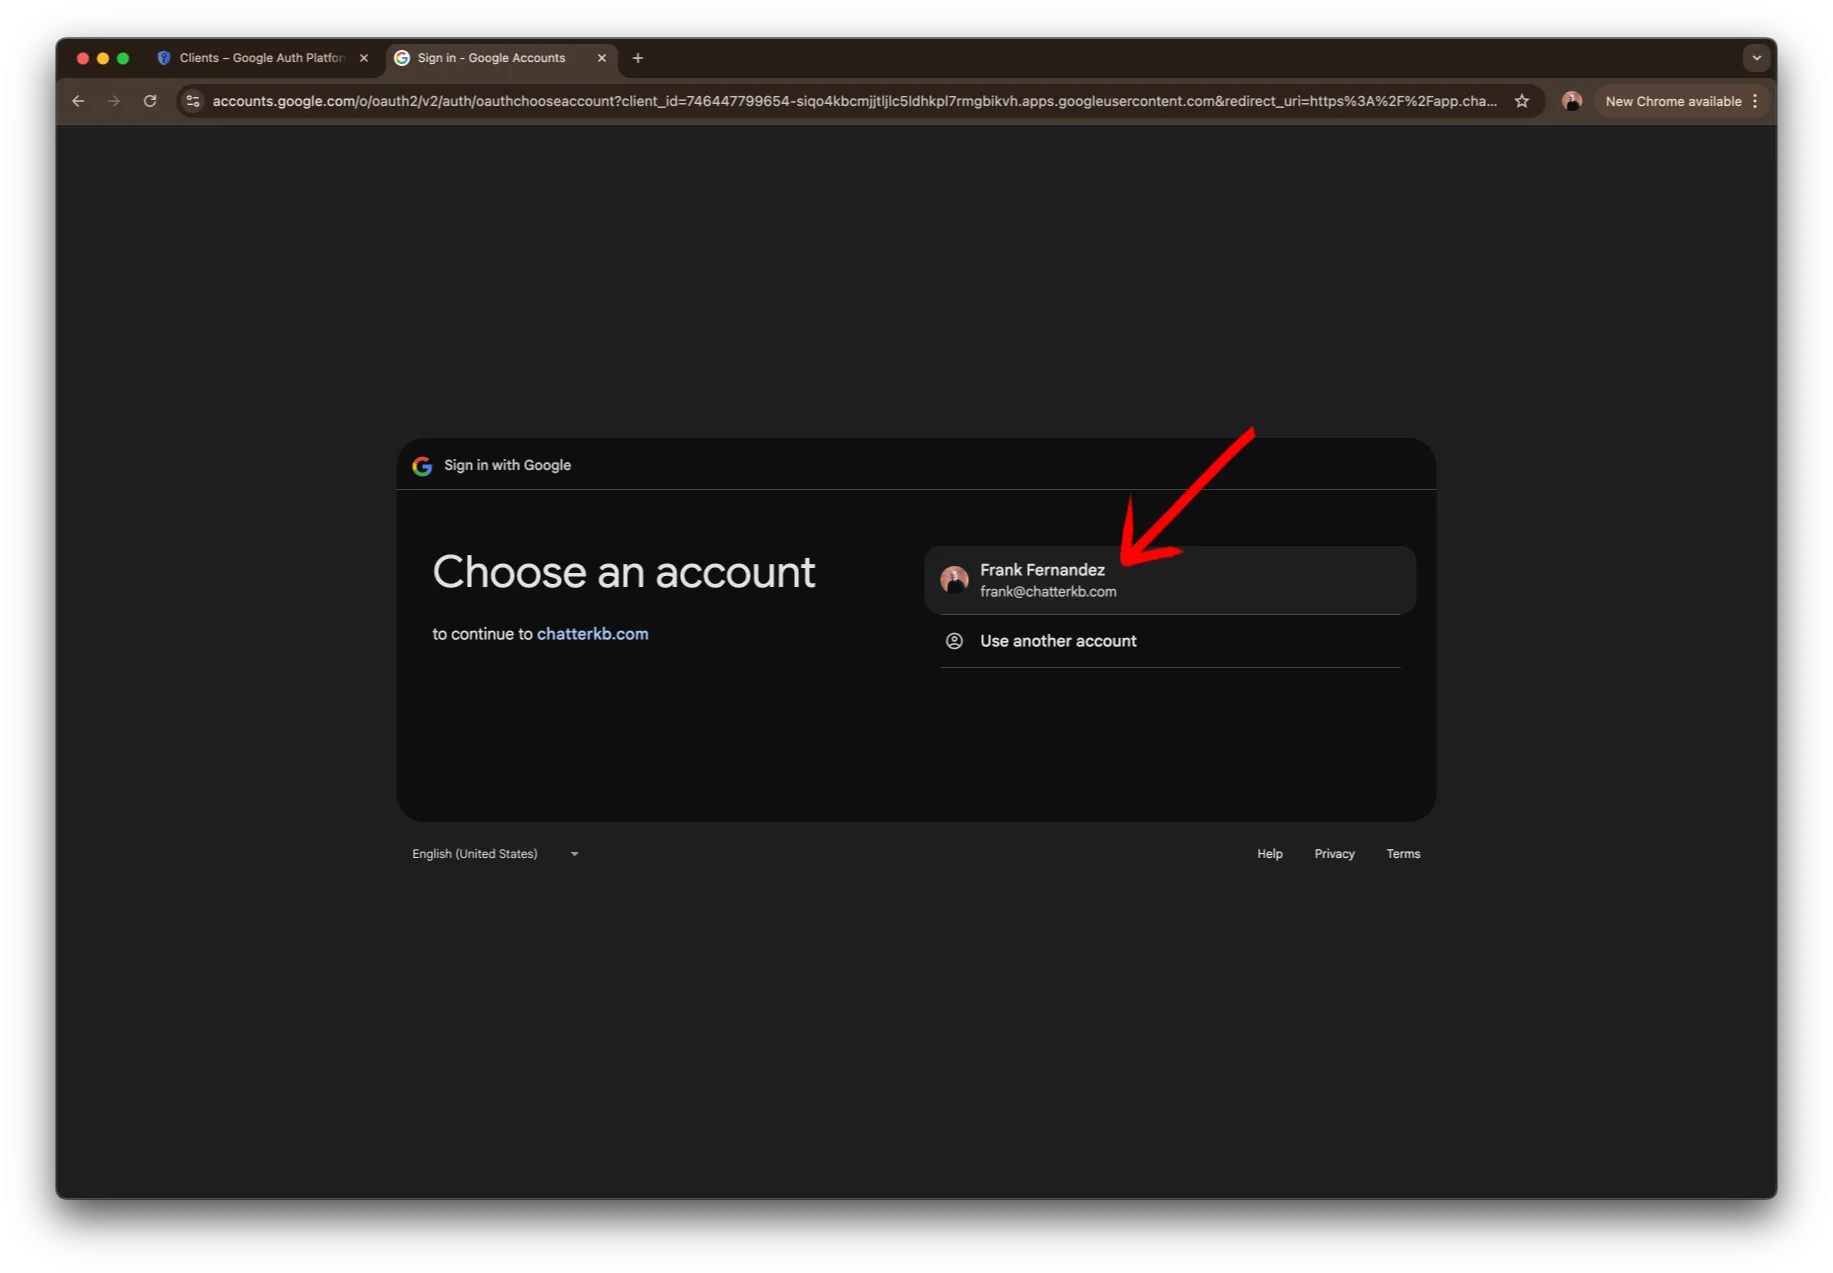Click the person icon beside Use another account
1833x1273 pixels.
954,641
